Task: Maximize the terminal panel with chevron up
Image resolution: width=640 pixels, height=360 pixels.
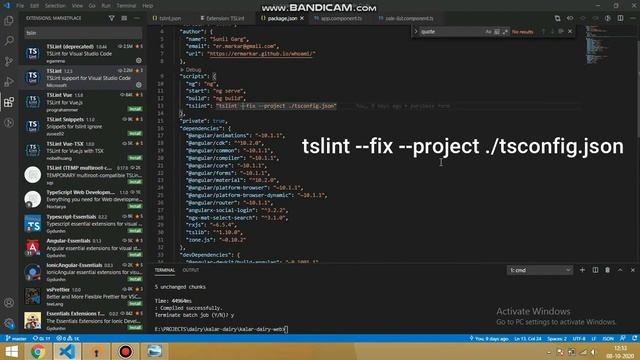Action: (620, 270)
